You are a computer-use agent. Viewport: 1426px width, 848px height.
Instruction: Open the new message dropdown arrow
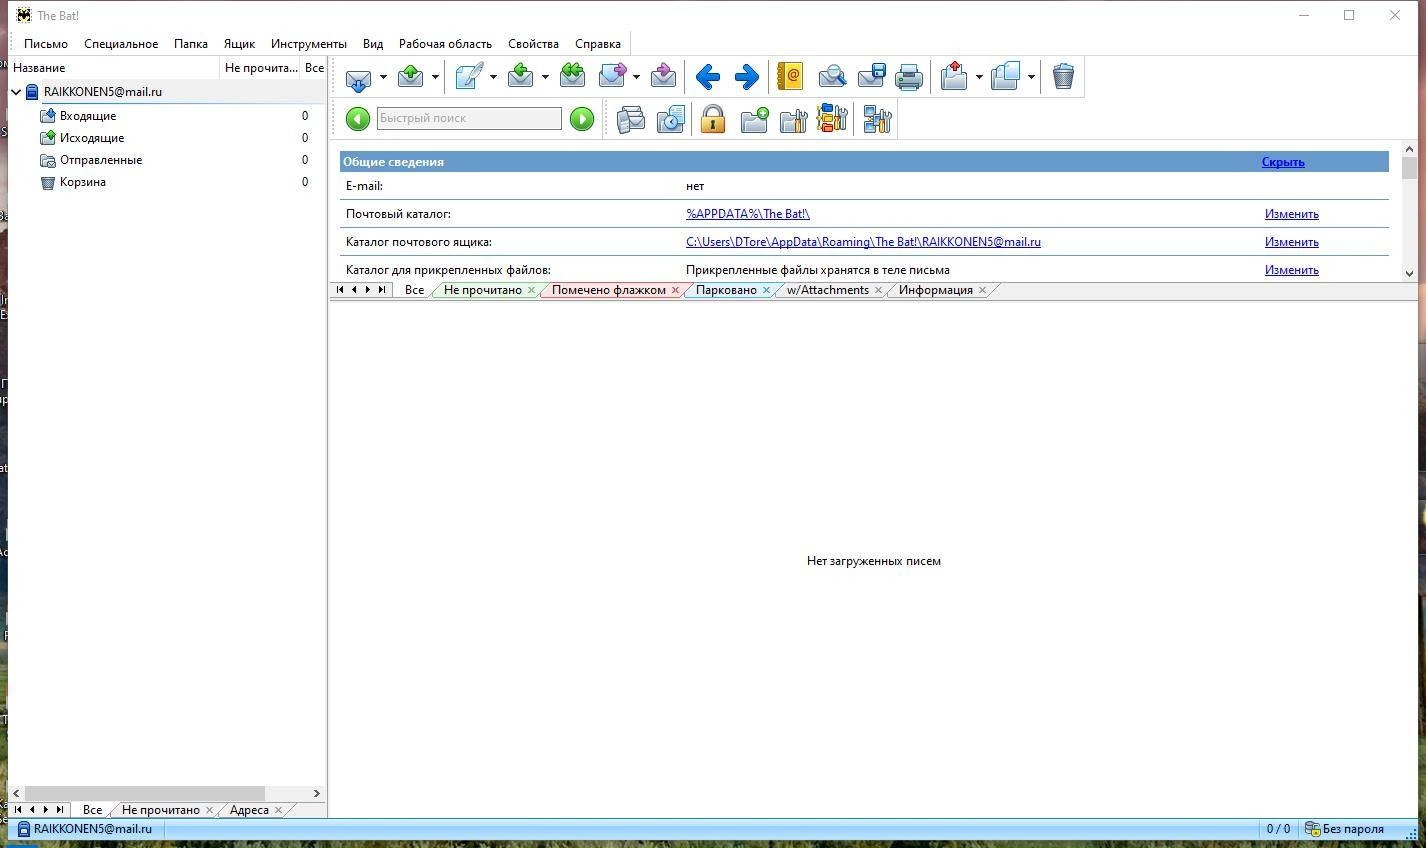click(x=493, y=77)
